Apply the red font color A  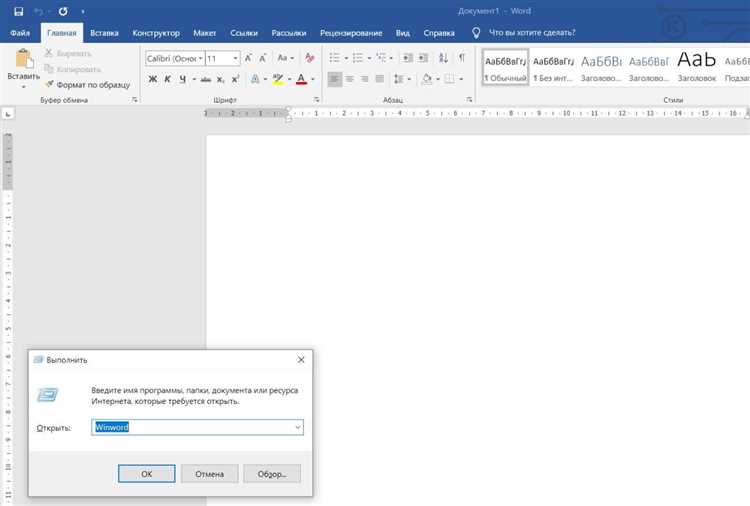[x=301, y=79]
